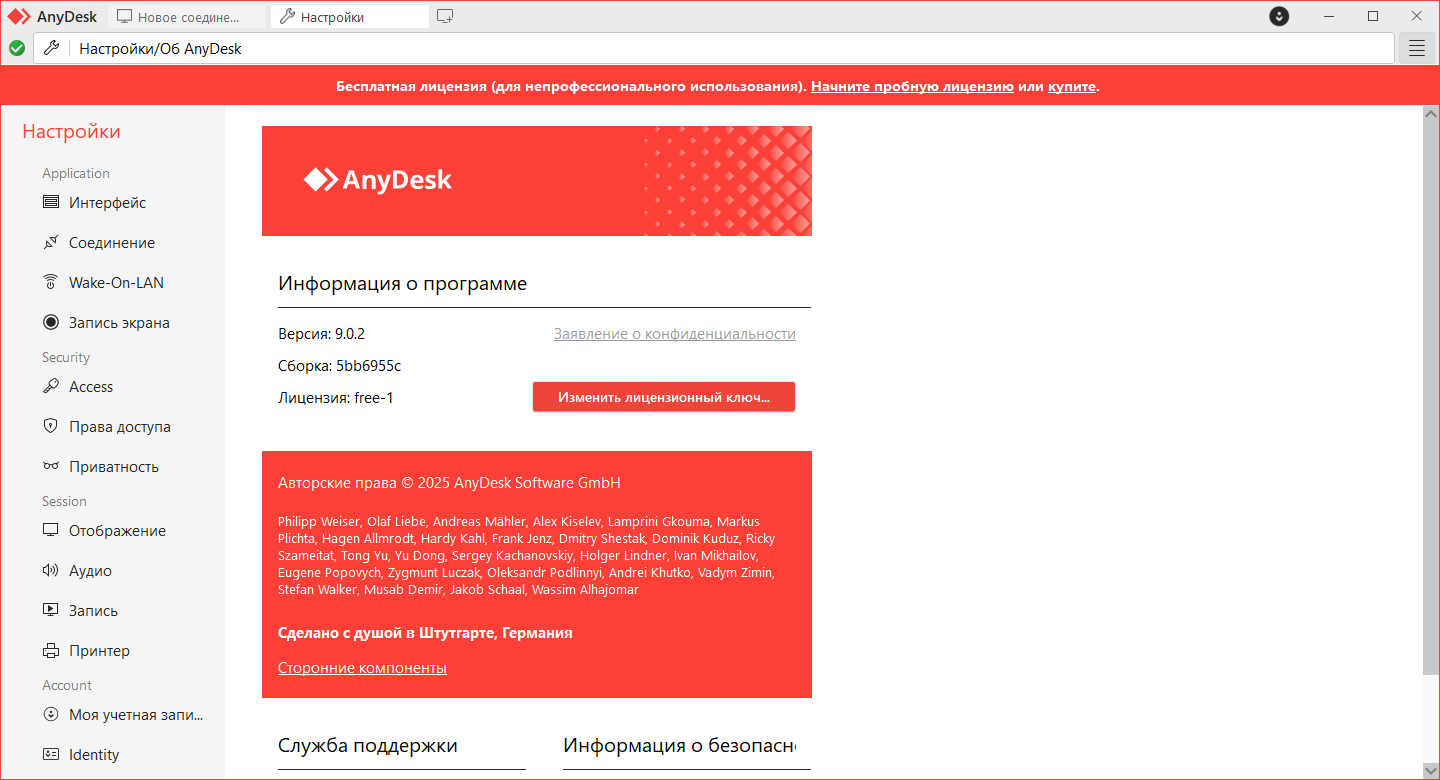Select the Настройки tab
The width and height of the screenshot is (1440, 780).
350,17
